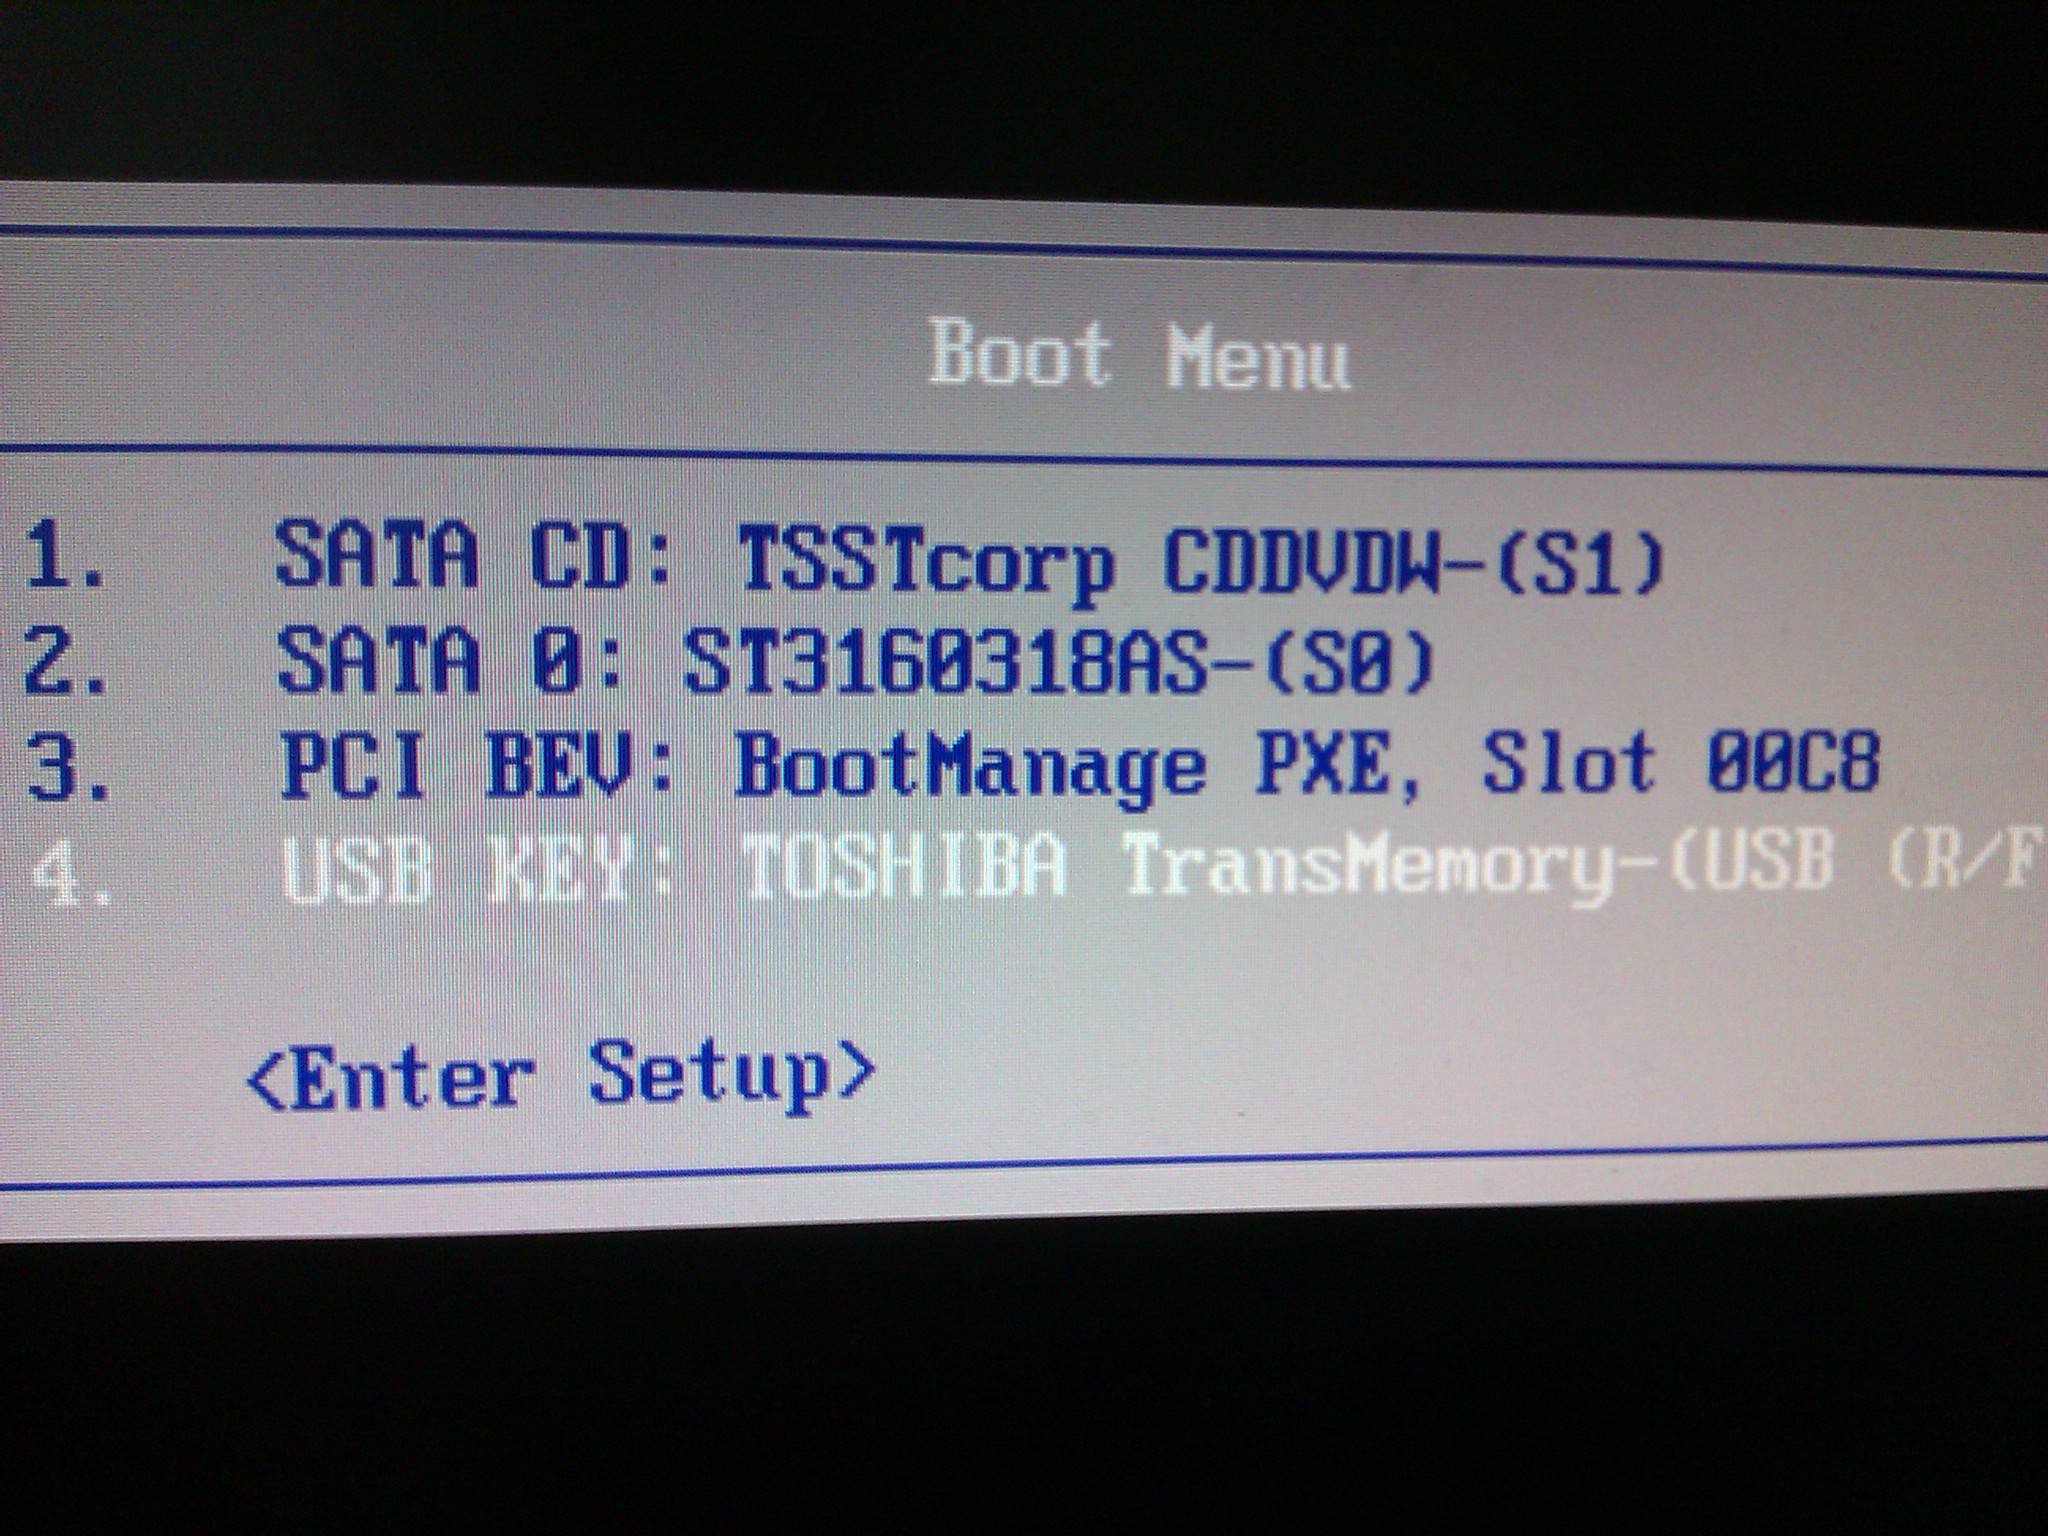Click the TOSHIBA brand text

pos(904,864)
